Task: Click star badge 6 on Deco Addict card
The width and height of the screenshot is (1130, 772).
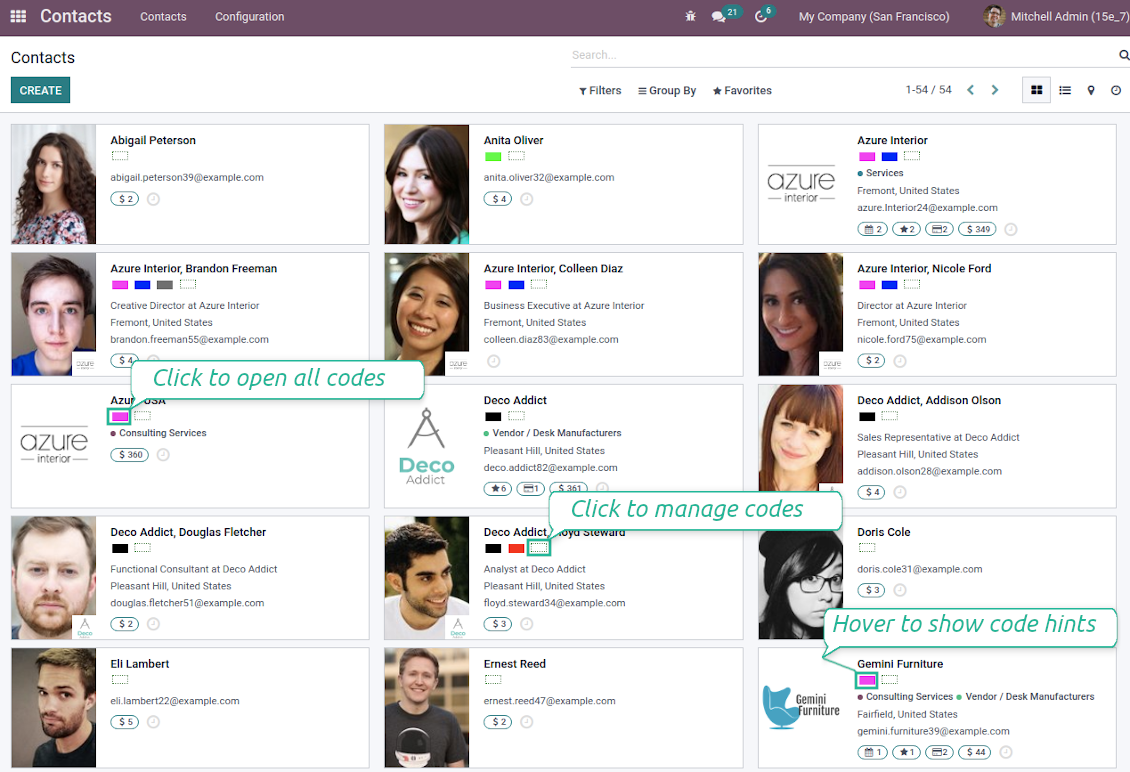Action: 499,489
